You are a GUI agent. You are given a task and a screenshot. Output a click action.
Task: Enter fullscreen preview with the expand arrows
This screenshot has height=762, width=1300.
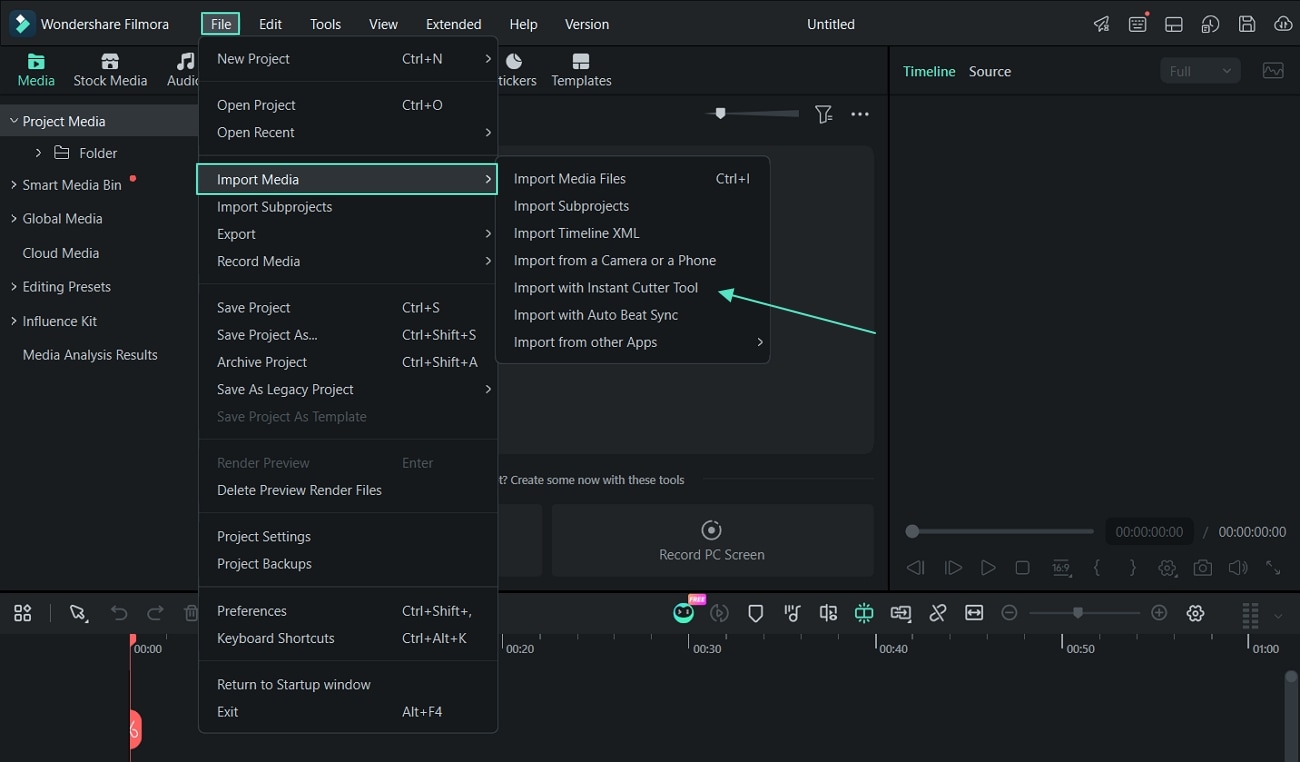(1273, 567)
